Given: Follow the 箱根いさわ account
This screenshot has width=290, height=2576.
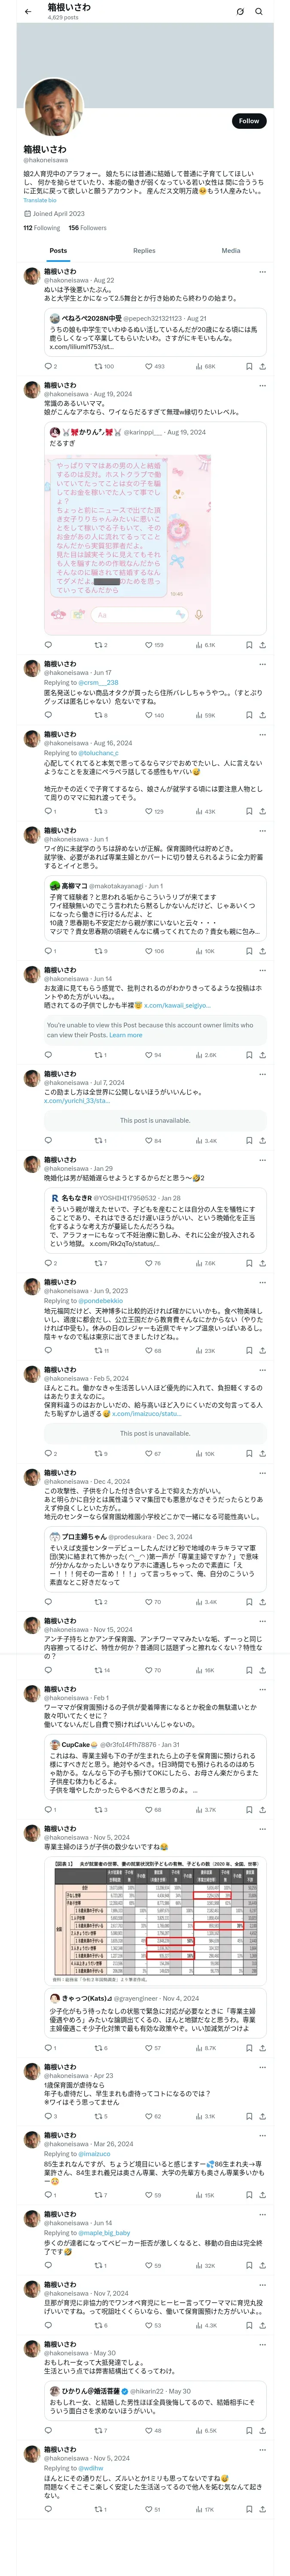Looking at the screenshot, I should (248, 121).
